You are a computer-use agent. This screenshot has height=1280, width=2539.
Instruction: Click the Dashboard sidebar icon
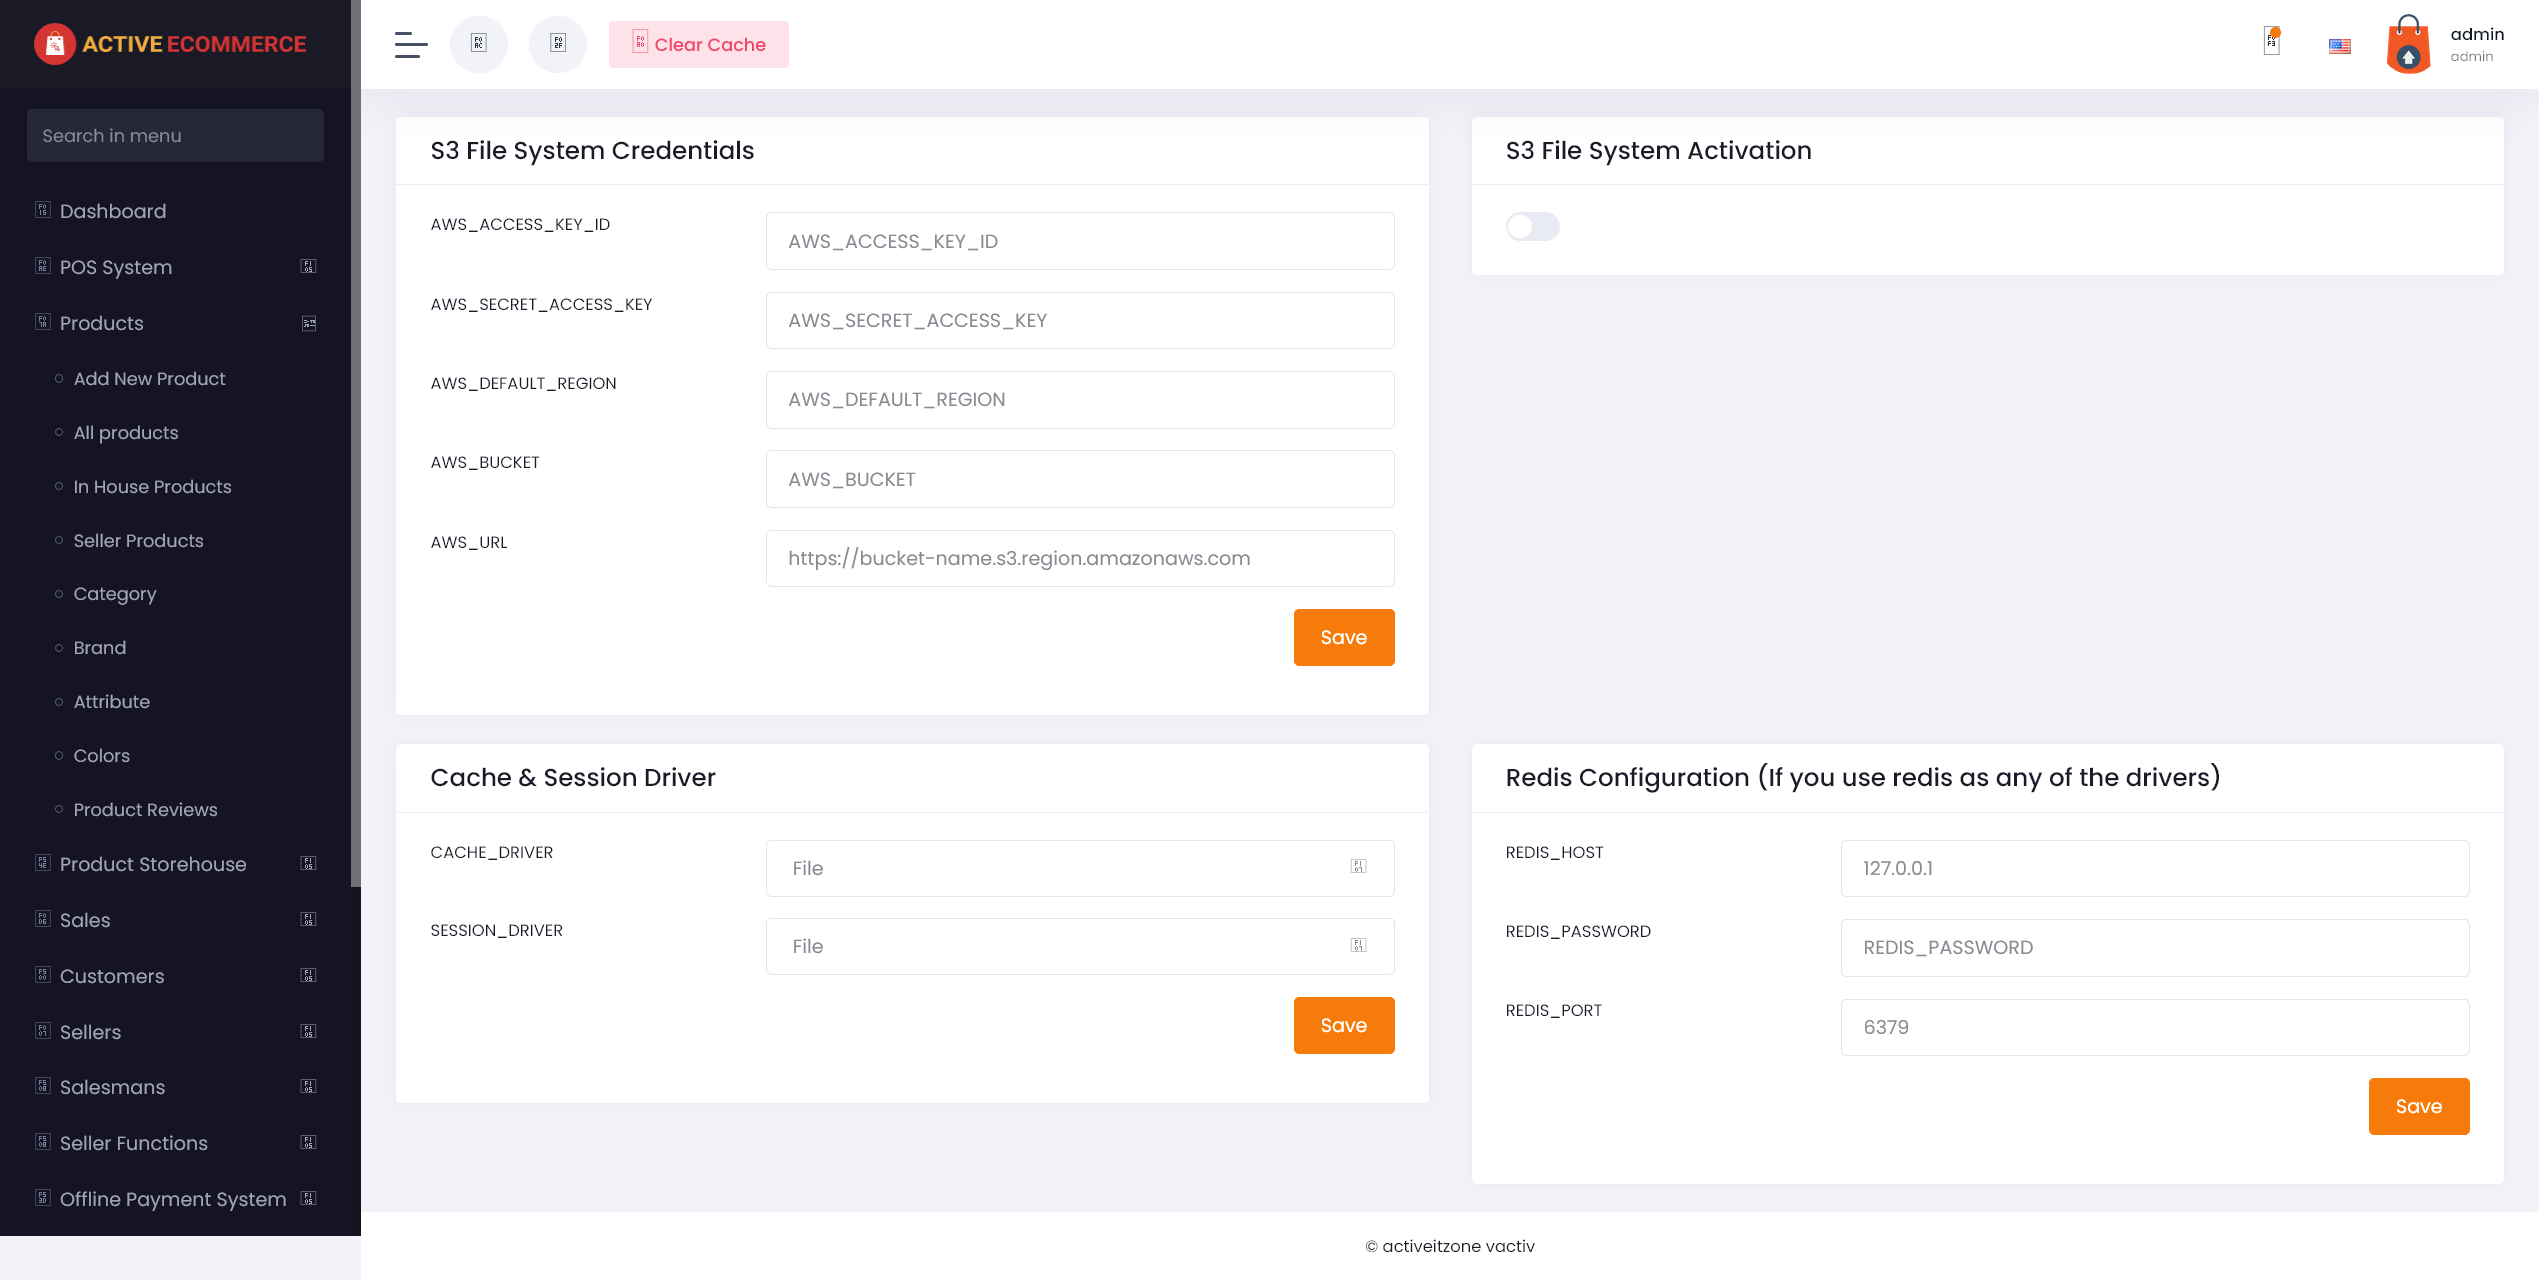(x=43, y=210)
